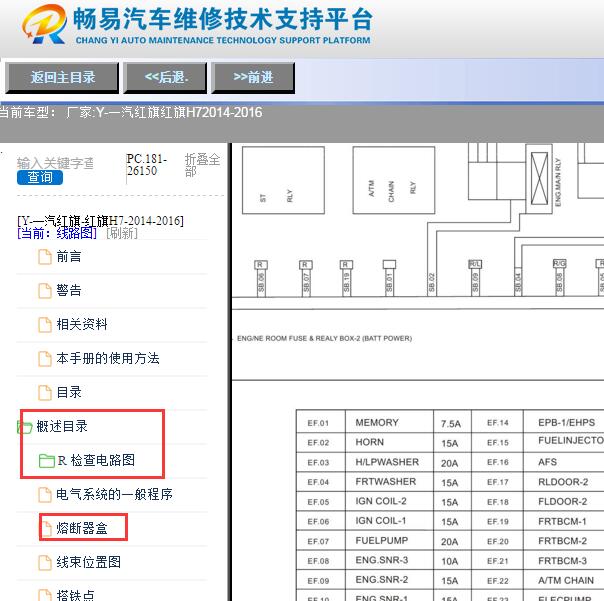Click the page icon beside 线束位置图
Screen dimensions: 604x601
click(45, 562)
